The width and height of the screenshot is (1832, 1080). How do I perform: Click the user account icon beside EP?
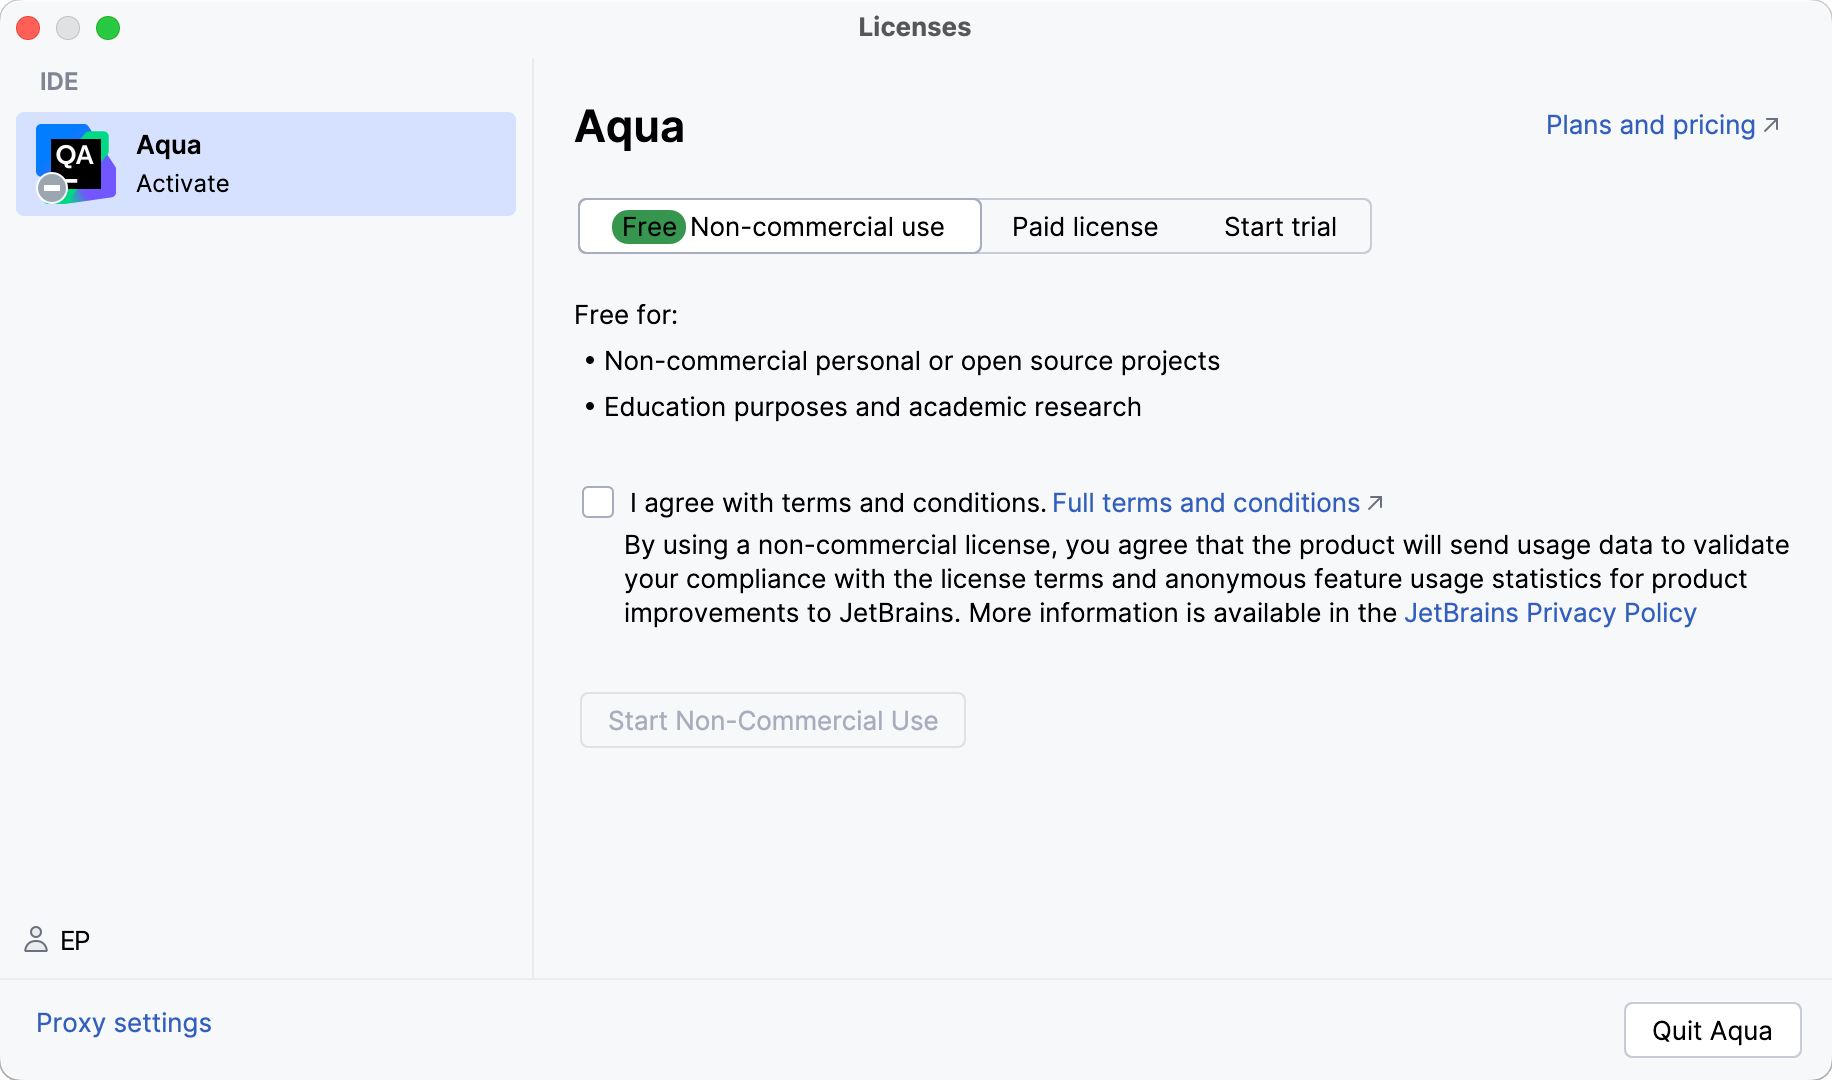(x=36, y=939)
